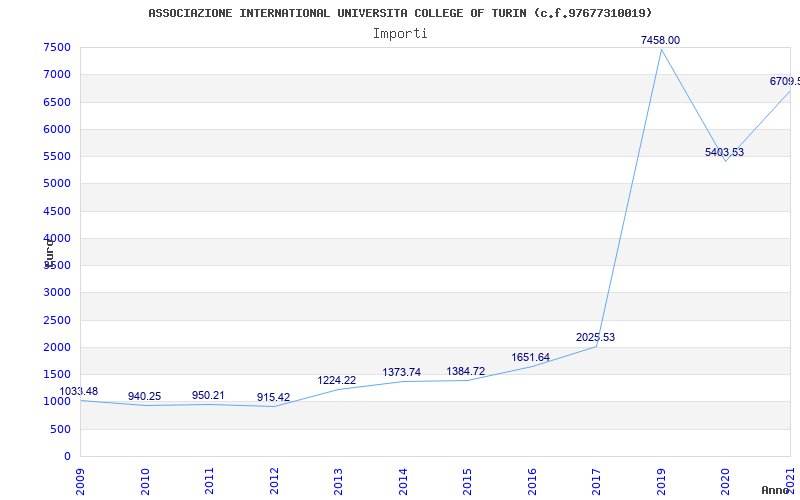Select the 915.42 value label
This screenshot has width=800, height=500.
(273, 397)
